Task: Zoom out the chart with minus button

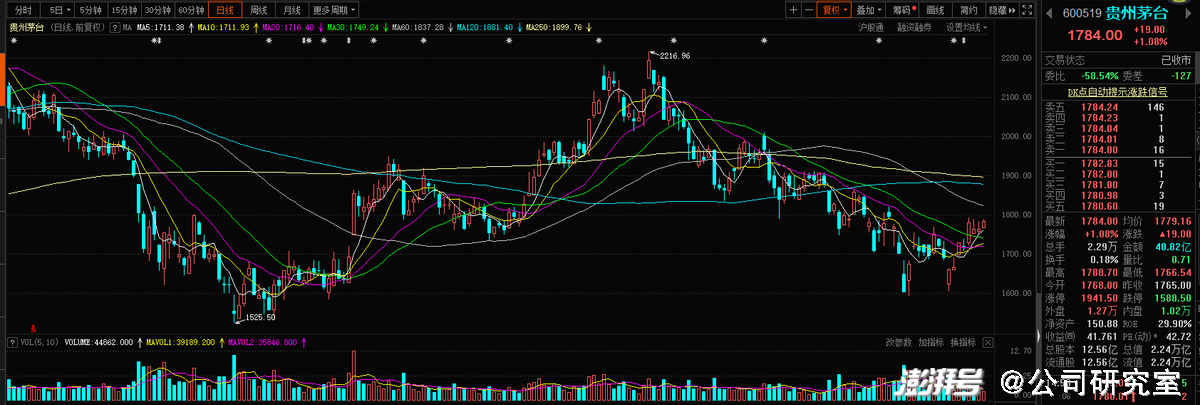Action: [809, 10]
